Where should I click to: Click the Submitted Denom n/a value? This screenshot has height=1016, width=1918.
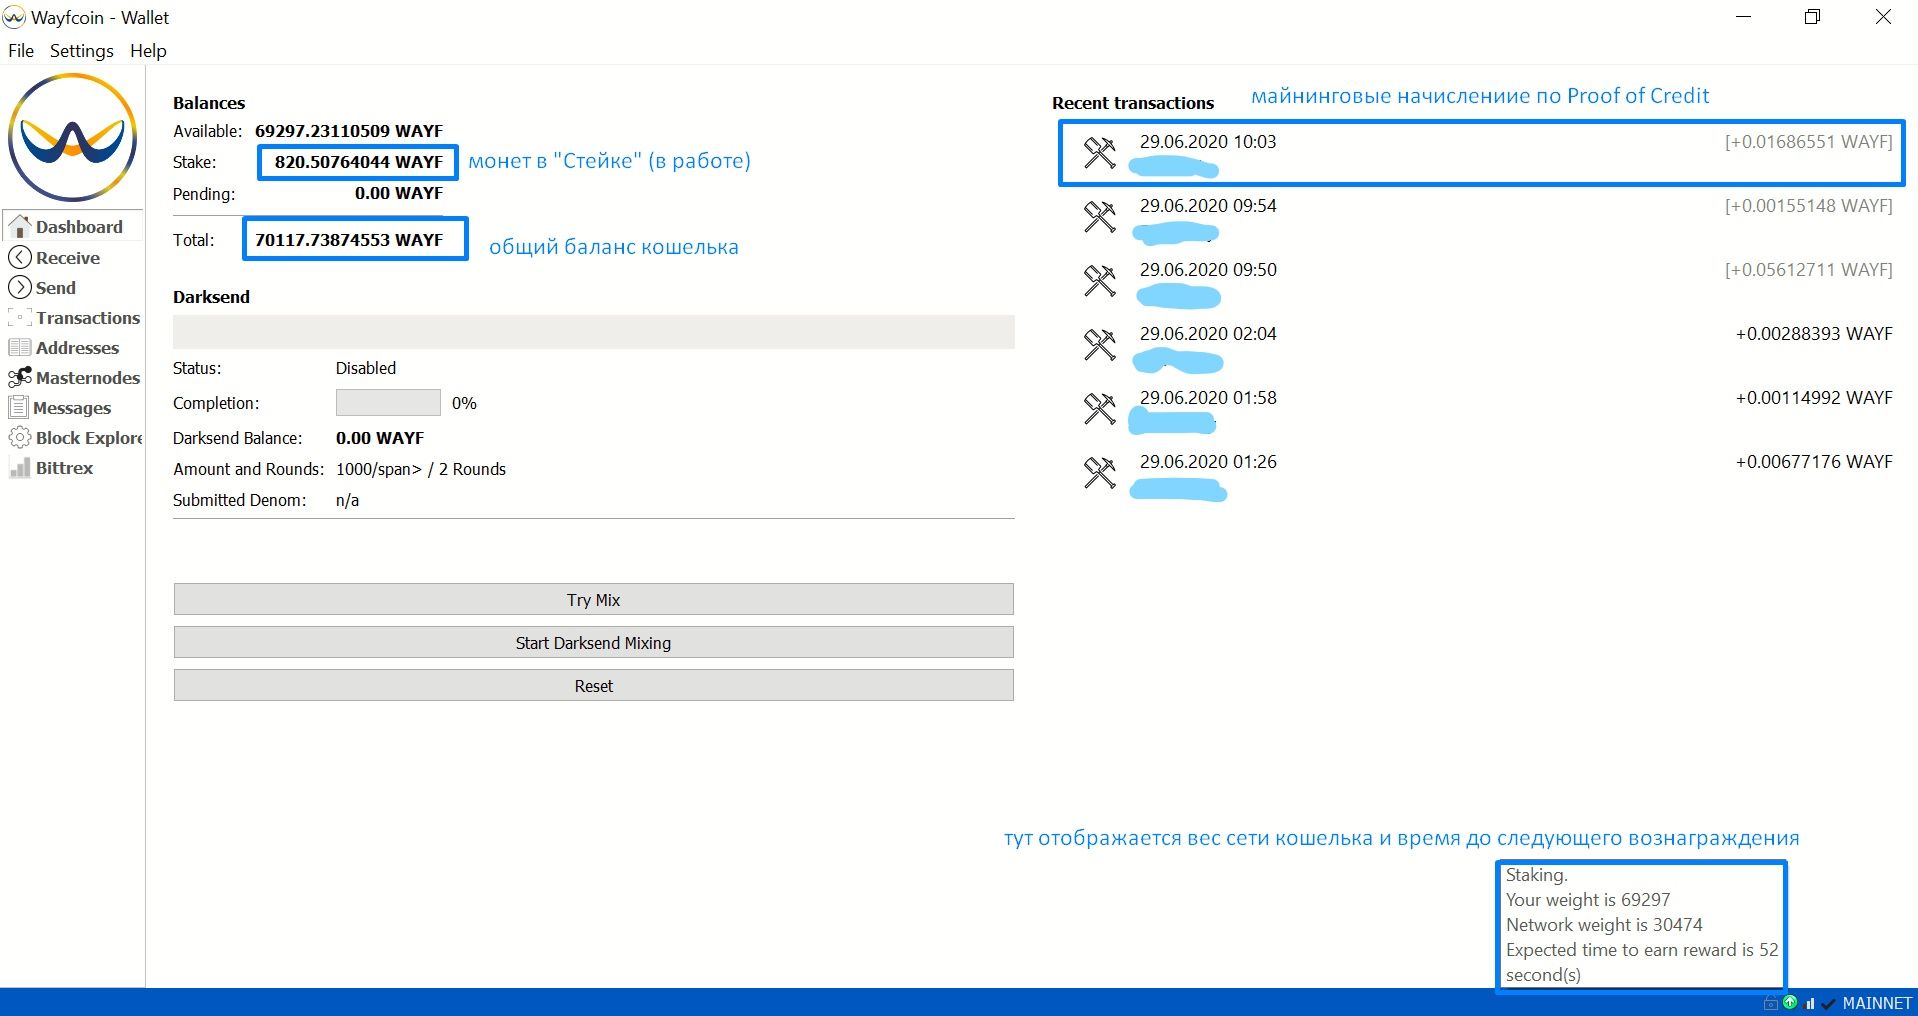pos(347,500)
